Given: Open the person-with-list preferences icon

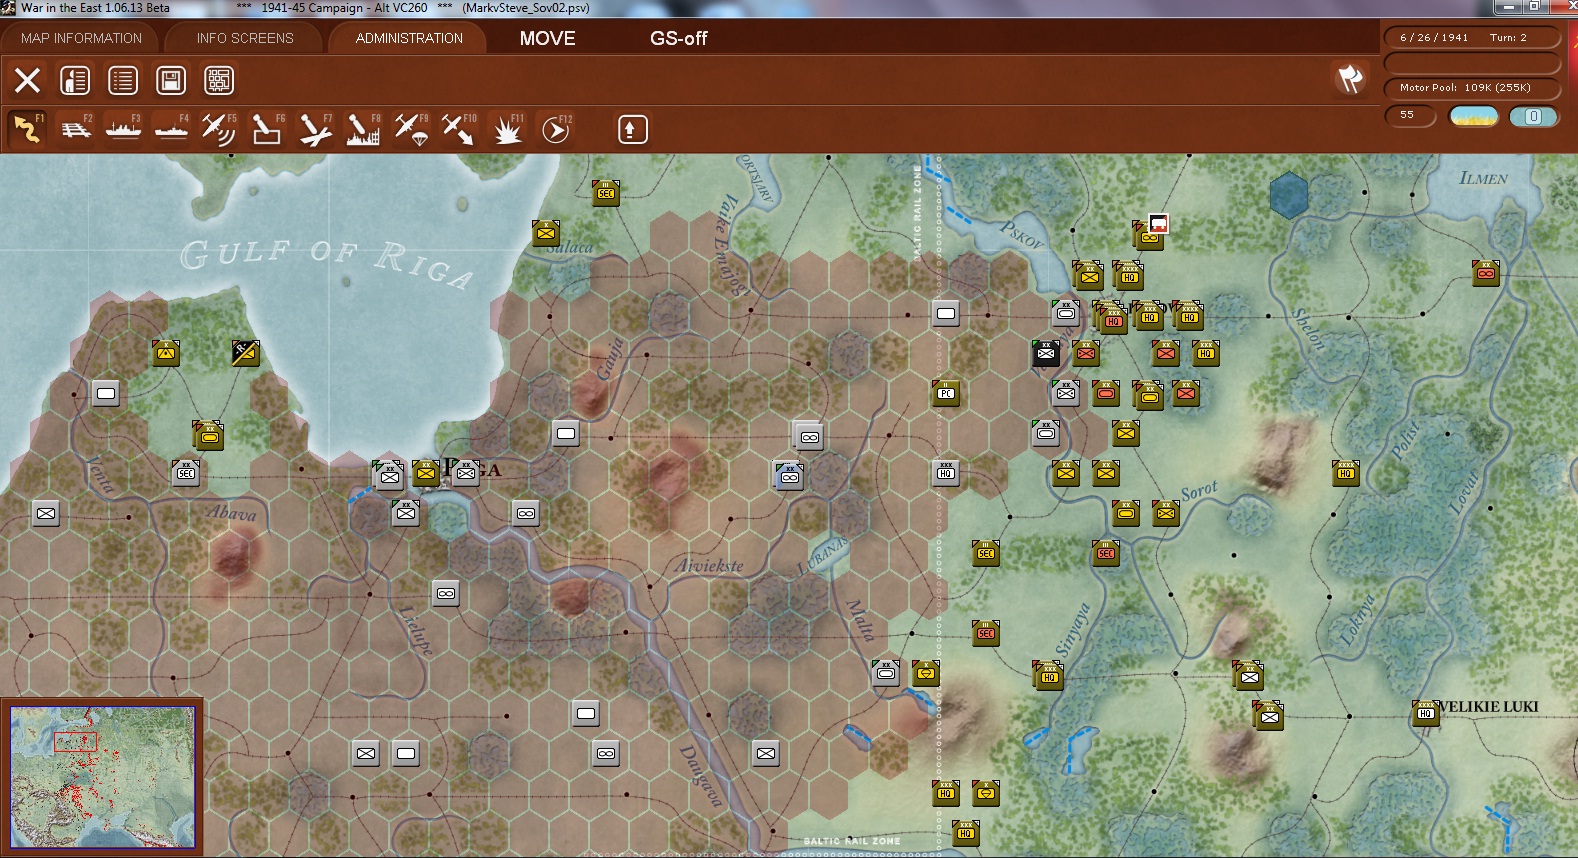Looking at the screenshot, I should point(75,80).
